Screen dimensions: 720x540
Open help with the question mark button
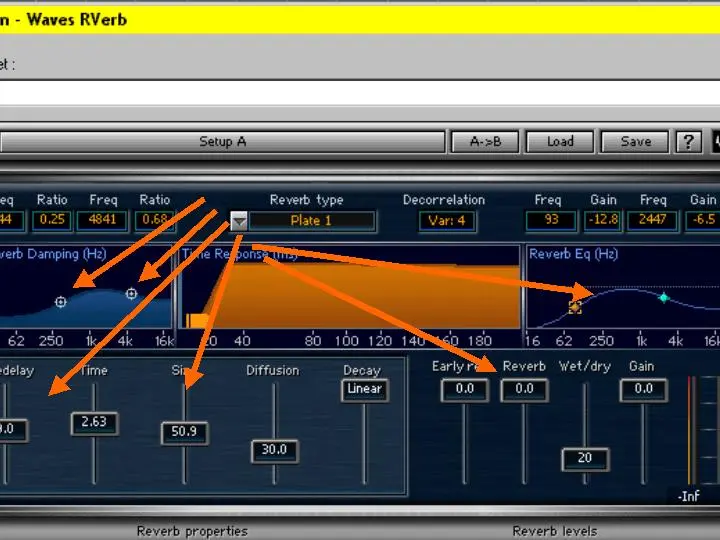688,142
